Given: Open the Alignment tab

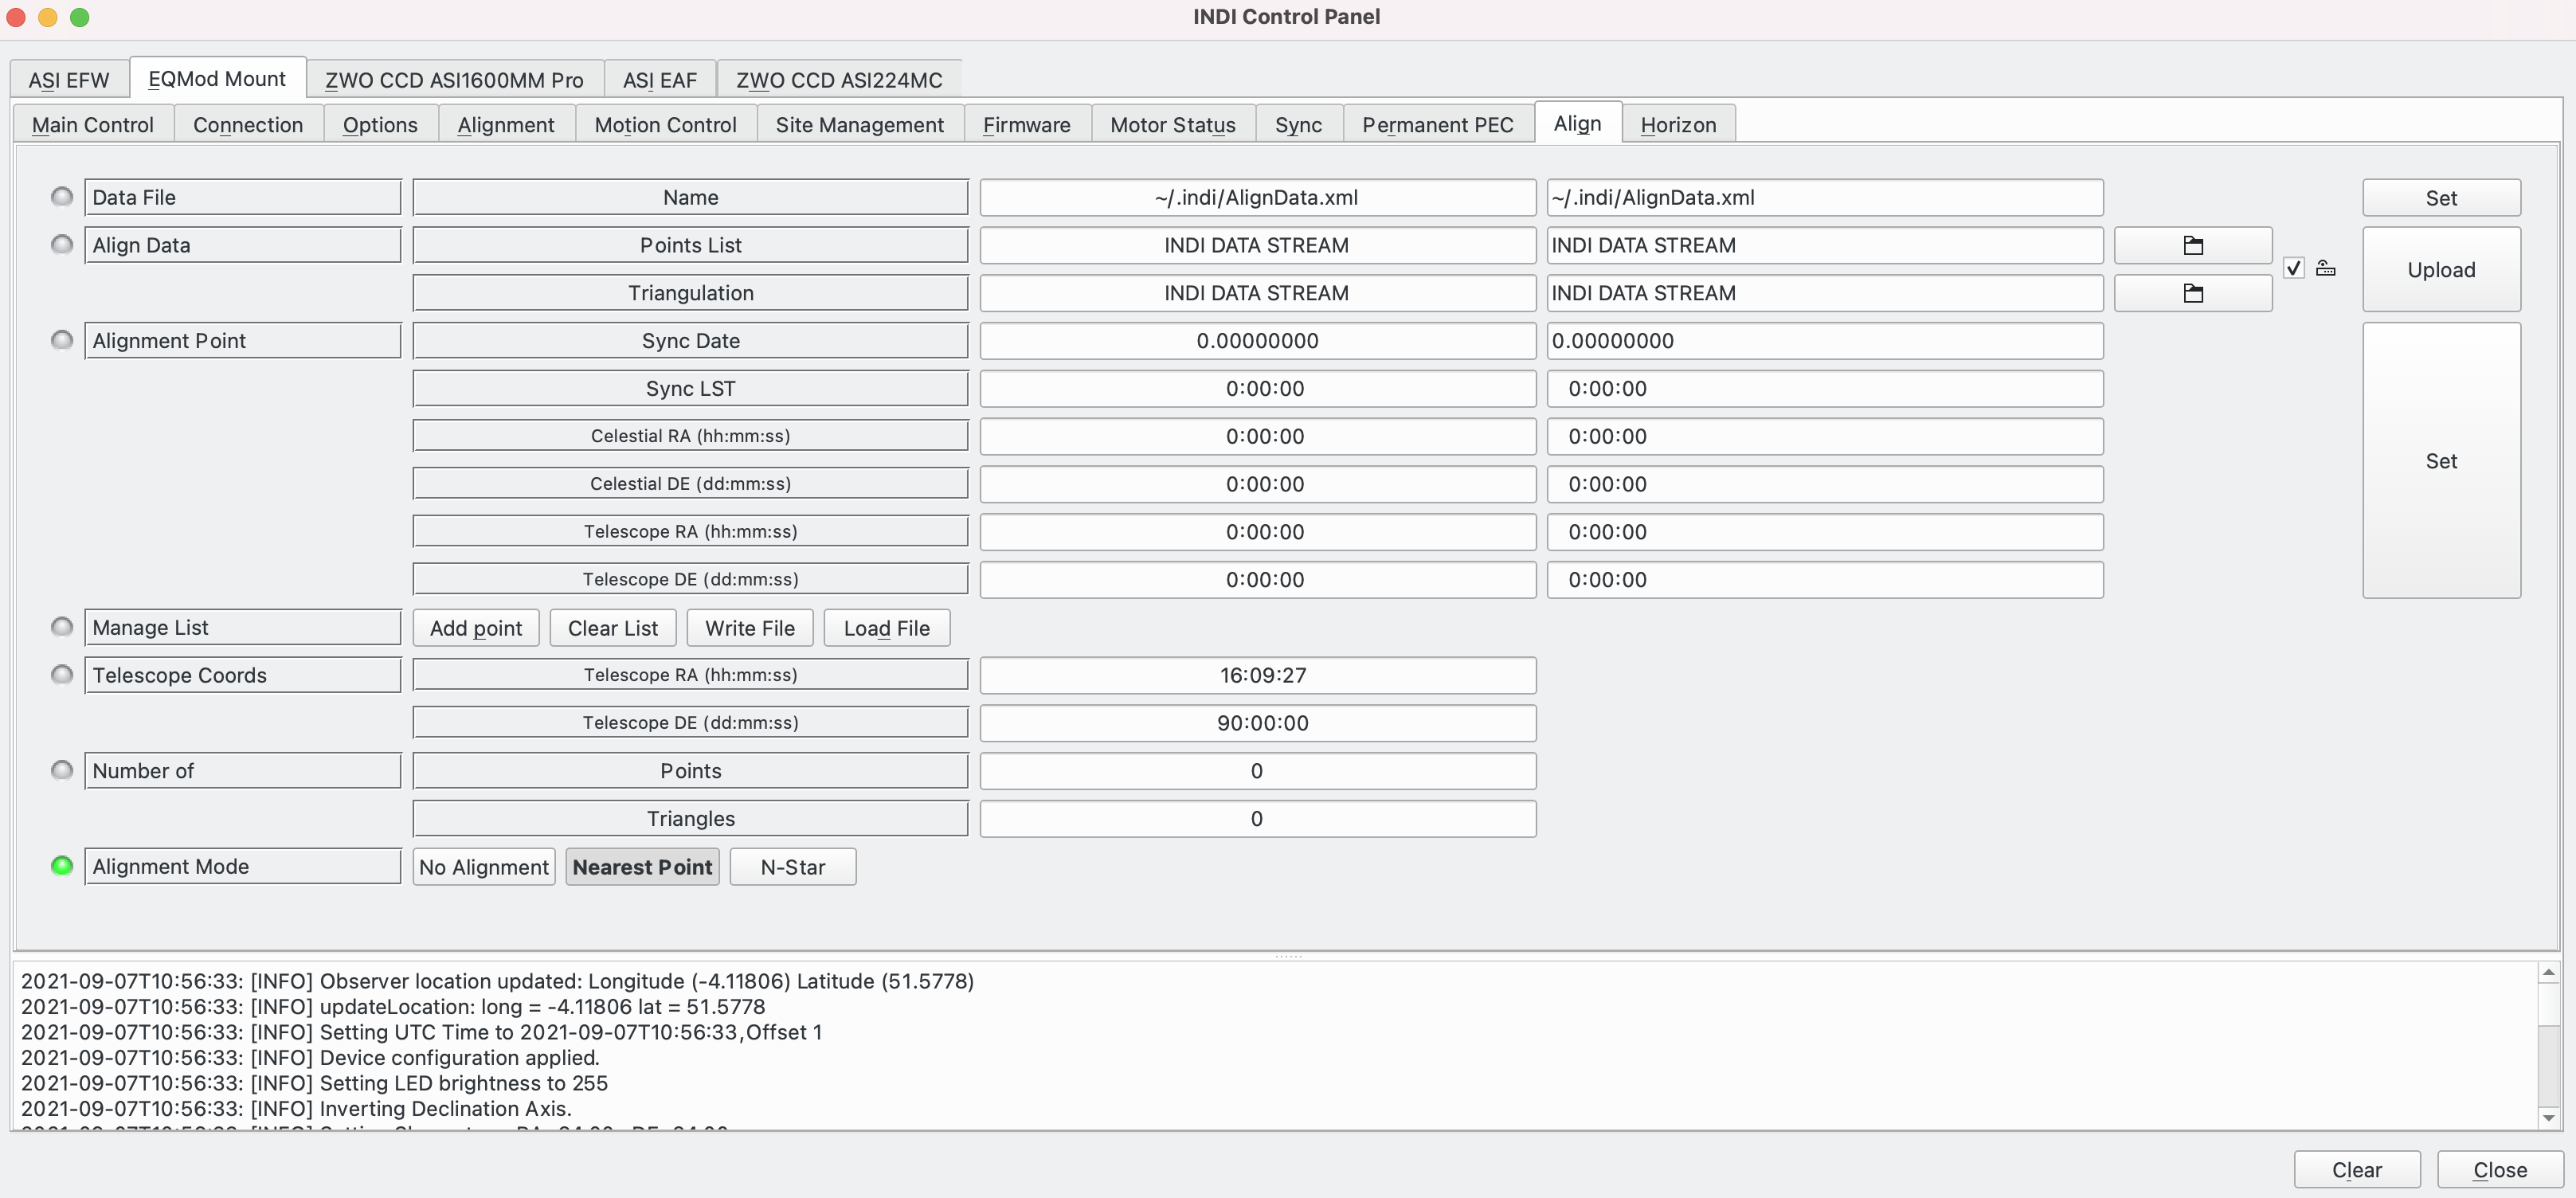Looking at the screenshot, I should [506, 125].
